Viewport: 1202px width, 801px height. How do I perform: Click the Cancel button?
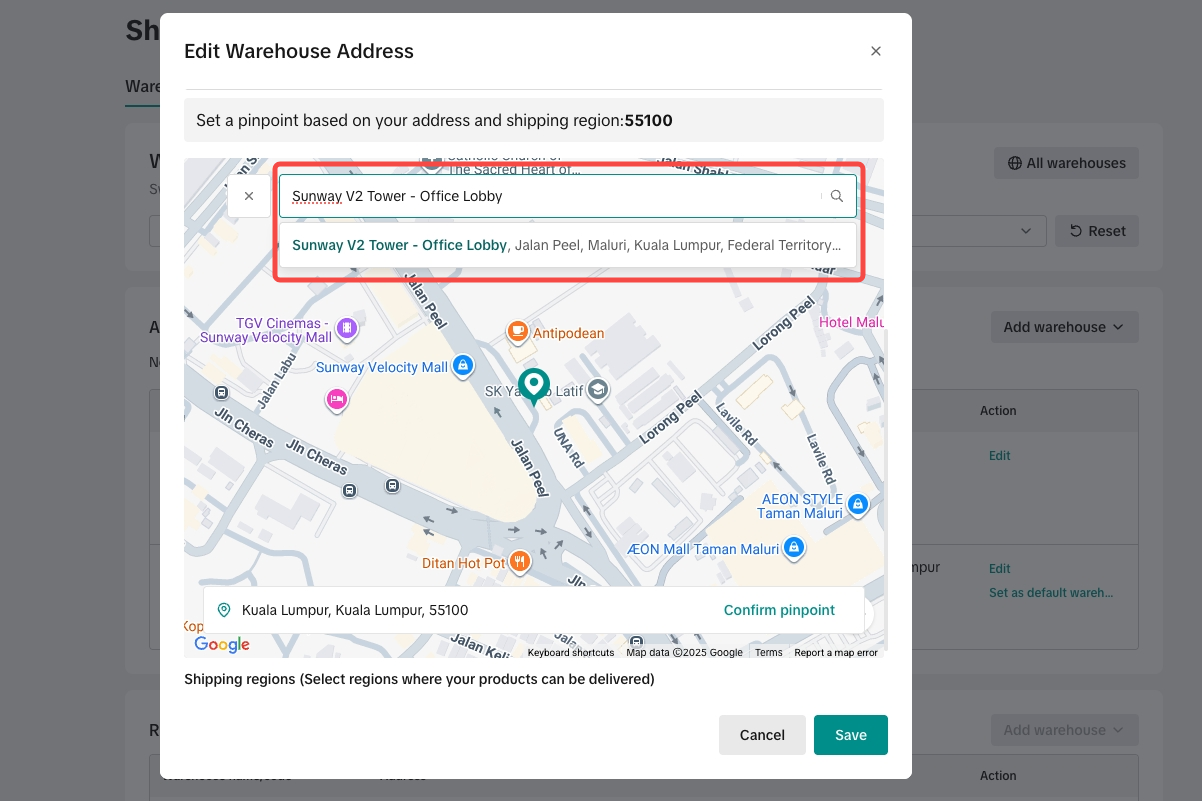[x=762, y=735]
